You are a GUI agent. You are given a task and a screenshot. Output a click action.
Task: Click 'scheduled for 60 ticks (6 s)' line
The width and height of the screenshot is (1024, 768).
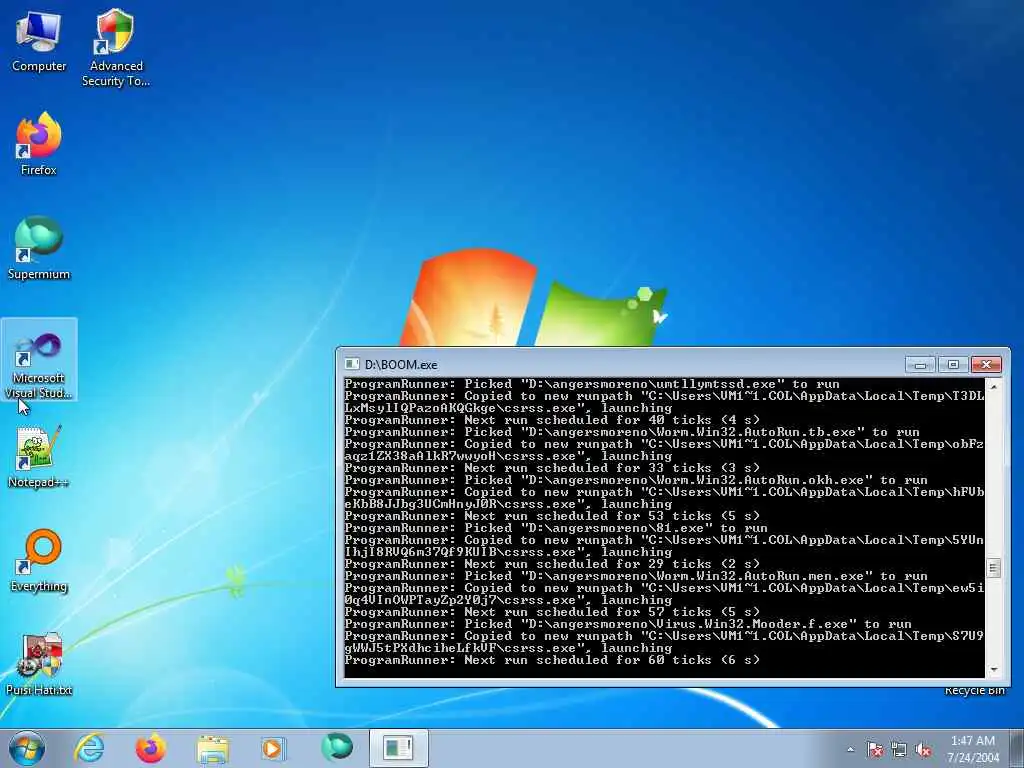click(552, 660)
